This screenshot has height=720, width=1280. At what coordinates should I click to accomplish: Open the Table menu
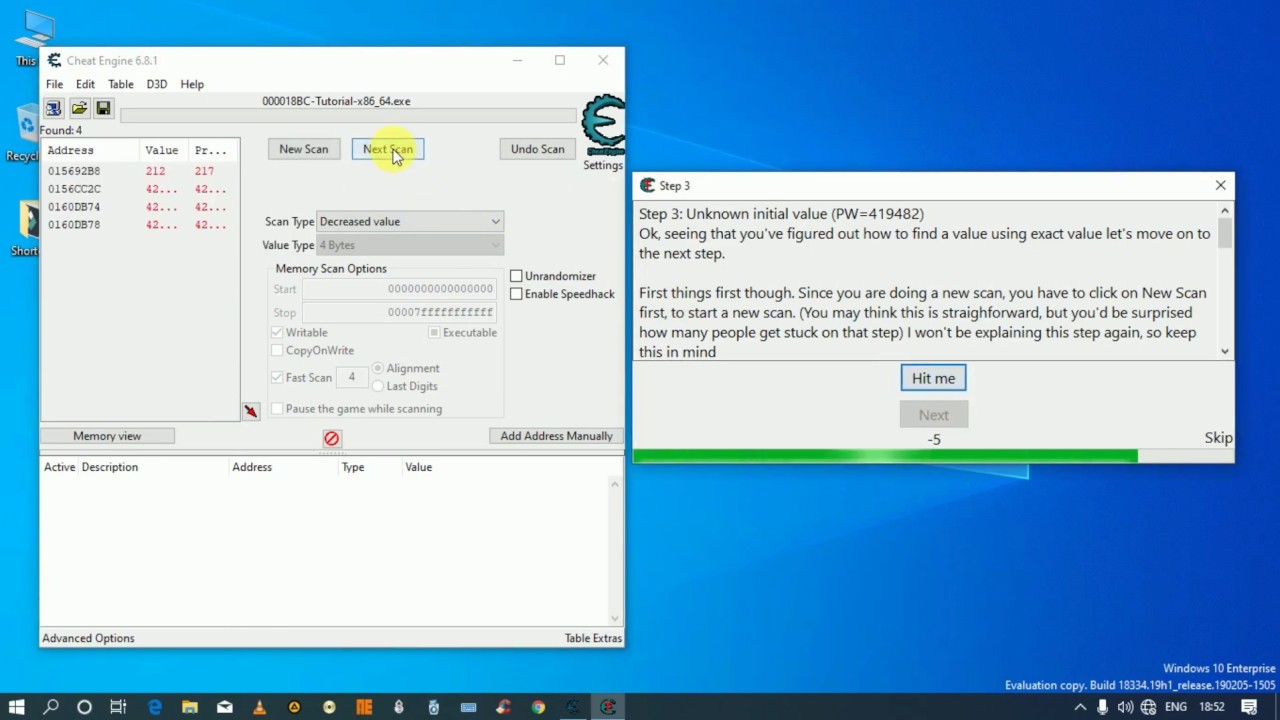coord(121,84)
